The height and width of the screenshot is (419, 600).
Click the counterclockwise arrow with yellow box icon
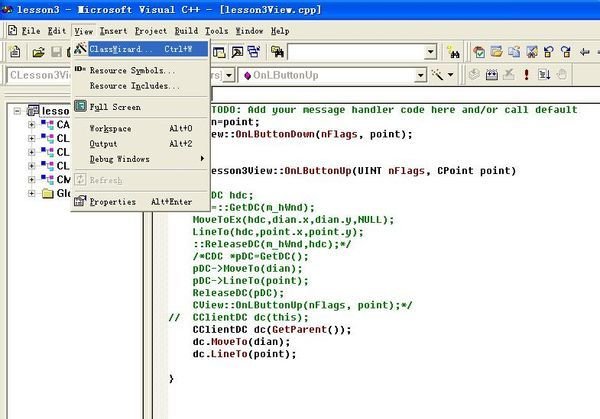(x=549, y=52)
